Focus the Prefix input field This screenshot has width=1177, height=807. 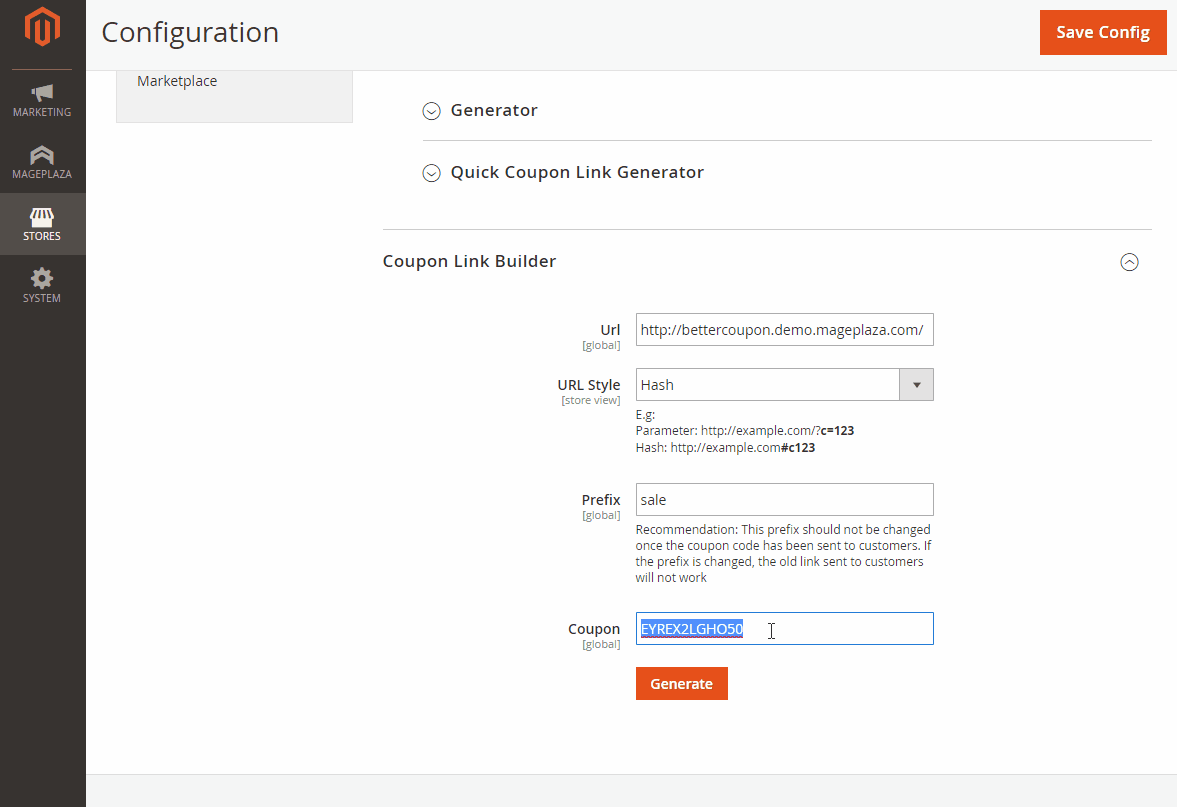pos(784,499)
